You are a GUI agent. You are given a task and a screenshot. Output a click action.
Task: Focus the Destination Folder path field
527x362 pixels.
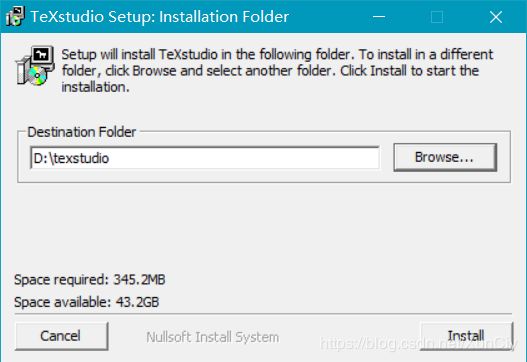tap(205, 158)
